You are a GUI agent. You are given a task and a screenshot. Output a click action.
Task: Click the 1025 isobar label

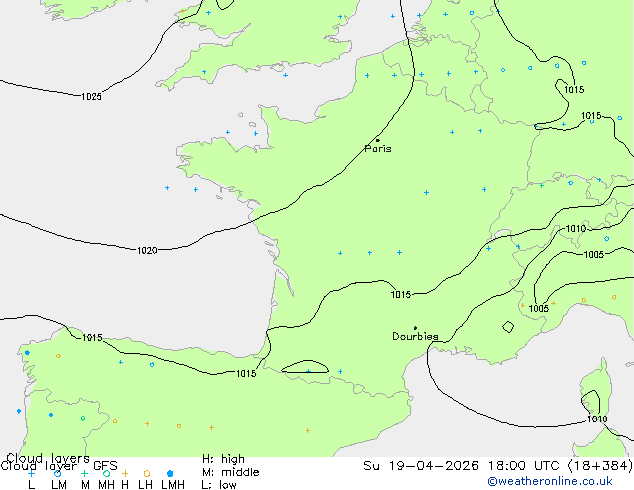tap(91, 96)
